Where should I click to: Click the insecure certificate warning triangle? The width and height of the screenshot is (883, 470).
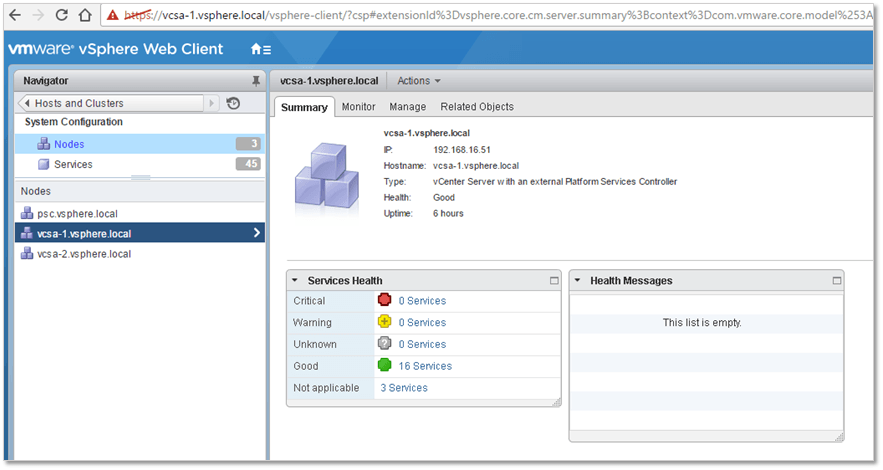[113, 15]
